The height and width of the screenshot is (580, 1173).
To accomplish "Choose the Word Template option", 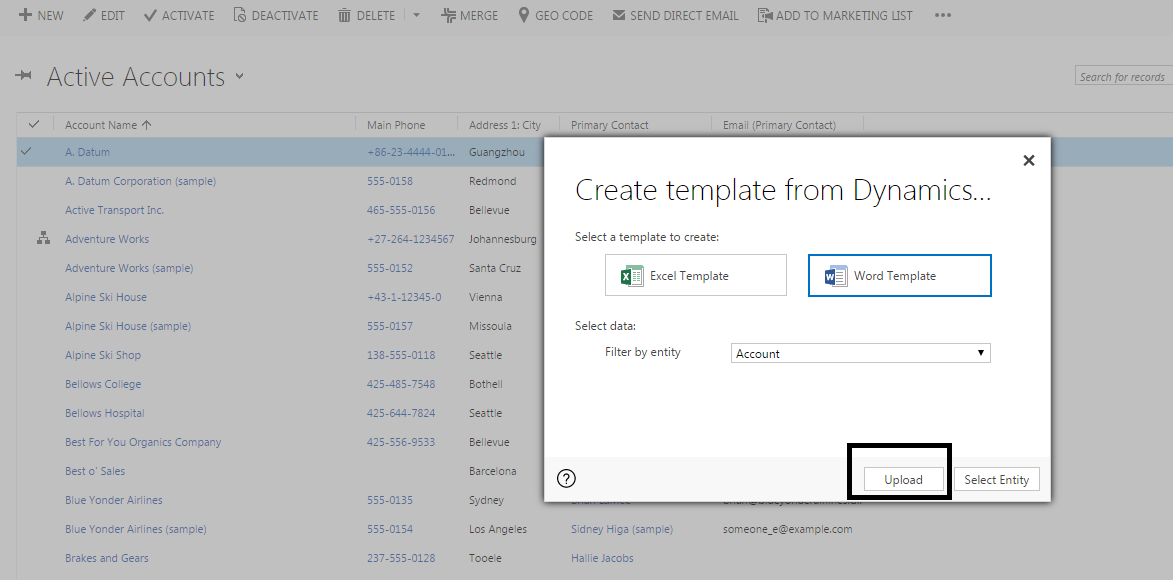I will [900, 275].
